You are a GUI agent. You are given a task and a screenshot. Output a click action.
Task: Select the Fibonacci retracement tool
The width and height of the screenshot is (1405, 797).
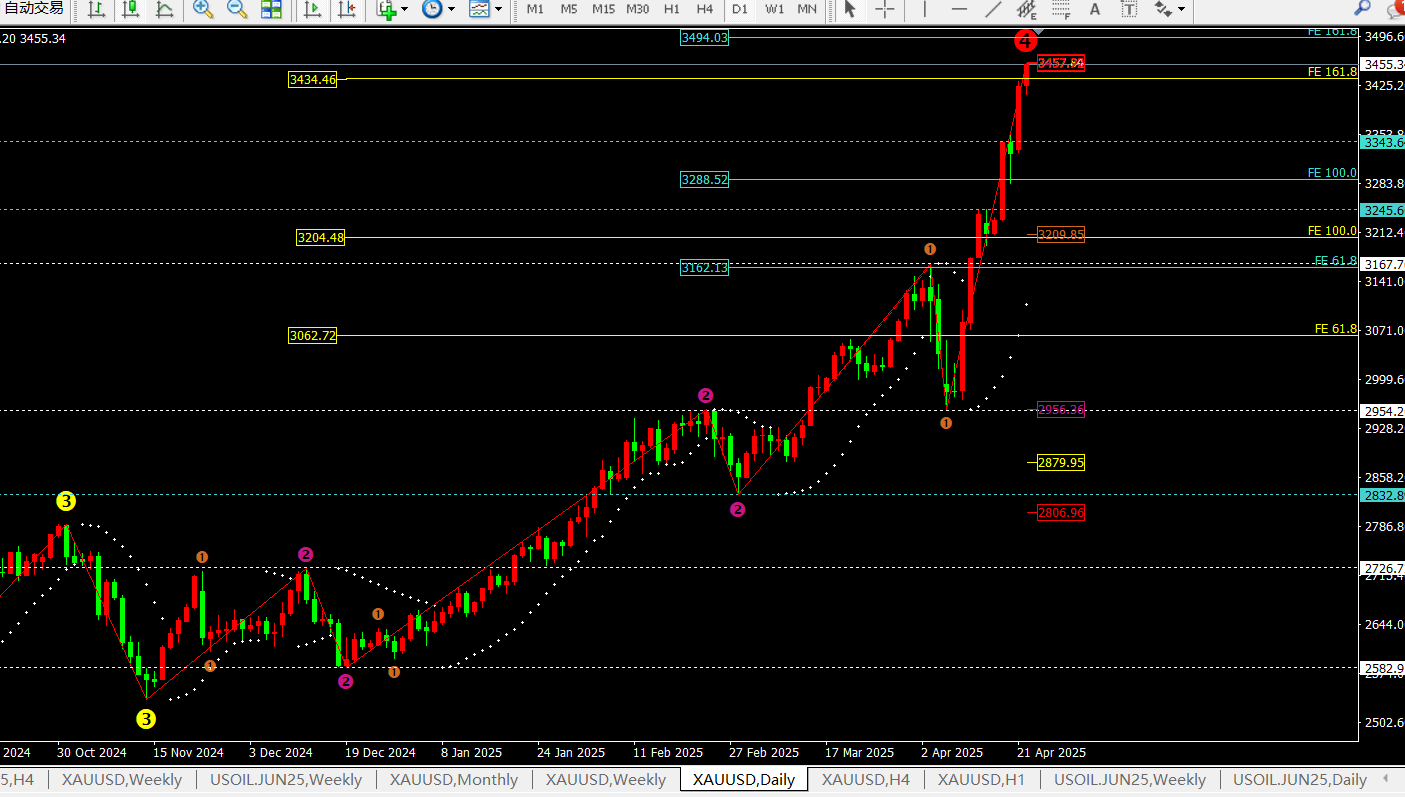click(1060, 9)
